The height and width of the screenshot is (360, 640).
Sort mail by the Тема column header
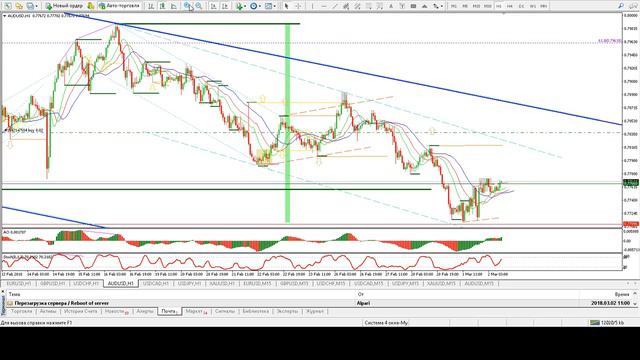(x=14, y=294)
